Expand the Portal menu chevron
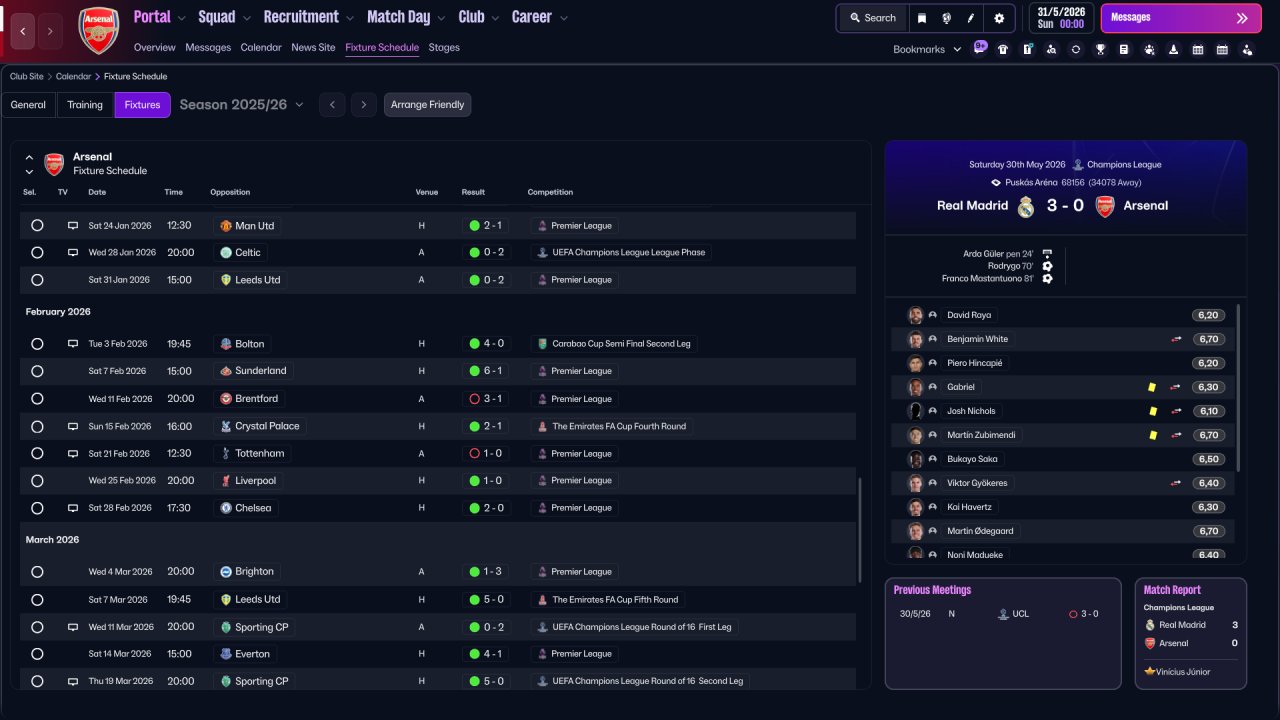 click(x=181, y=18)
